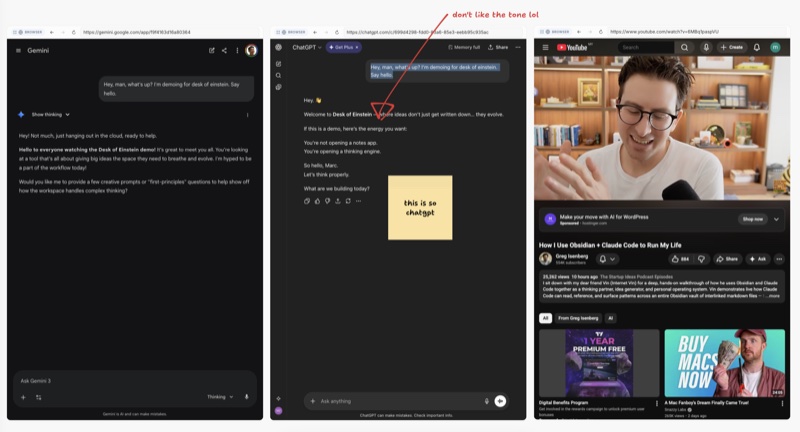
Task: Dismiss the Get Plus pill with X
Action: [x=357, y=47]
